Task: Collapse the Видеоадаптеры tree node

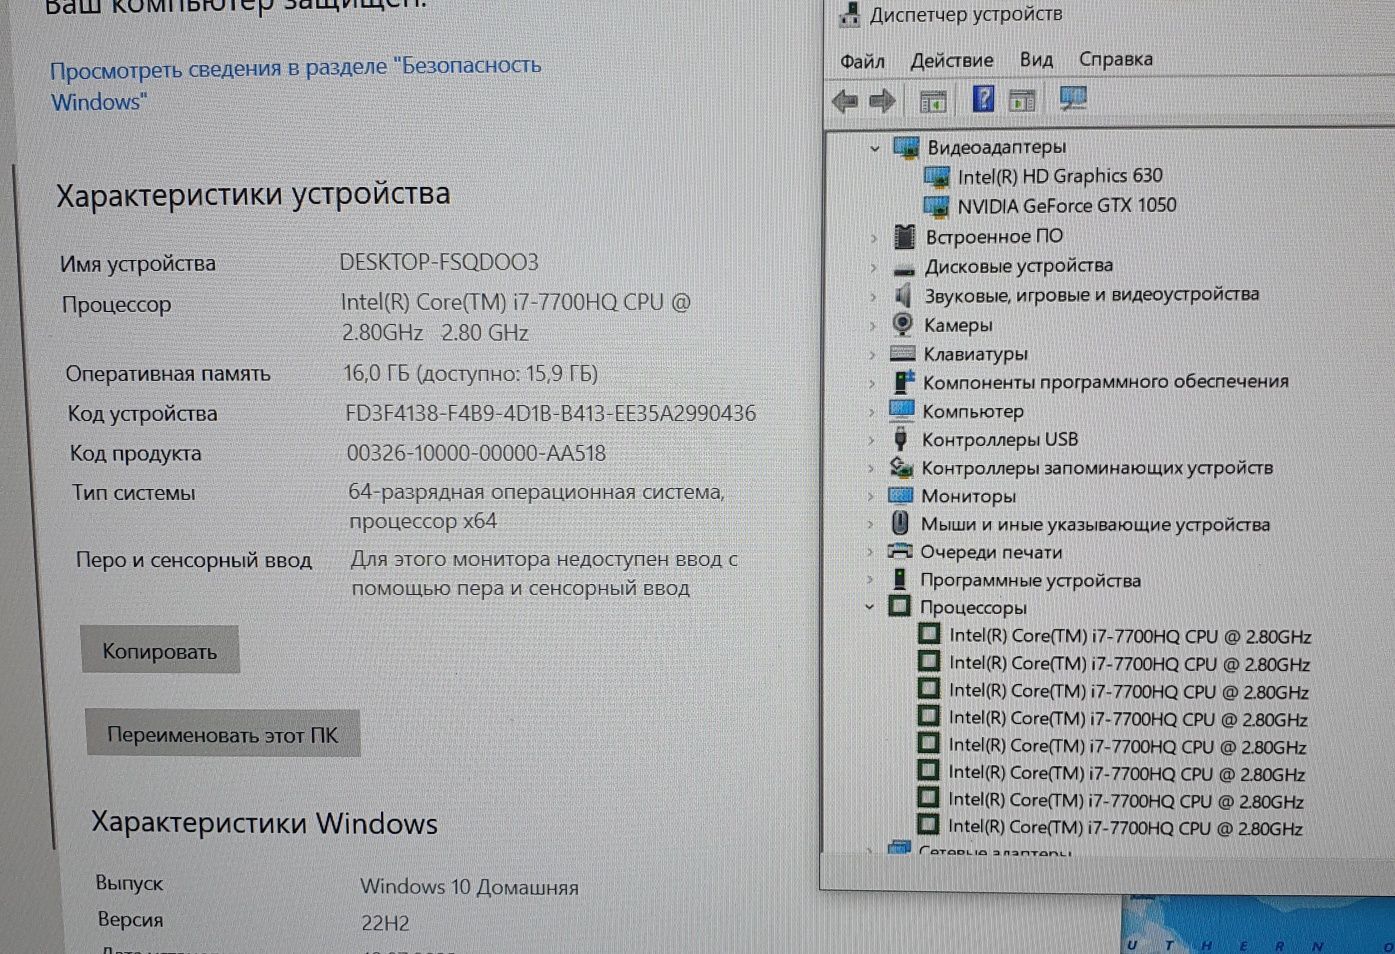Action: point(875,148)
